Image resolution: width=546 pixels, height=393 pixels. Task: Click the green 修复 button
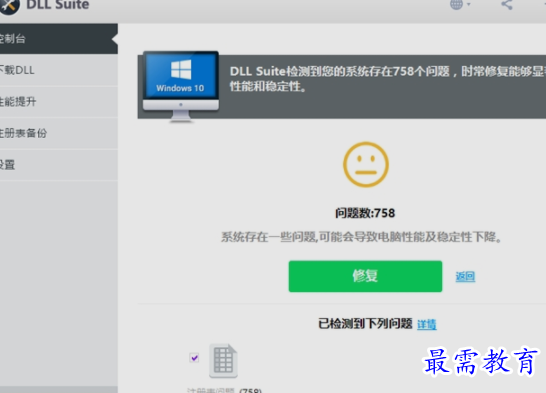tap(365, 276)
